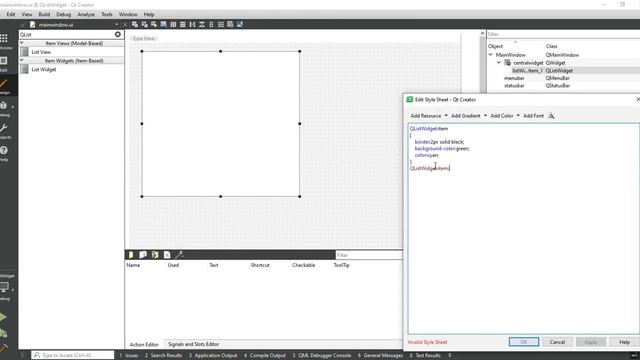Open the Help menu

(149, 14)
